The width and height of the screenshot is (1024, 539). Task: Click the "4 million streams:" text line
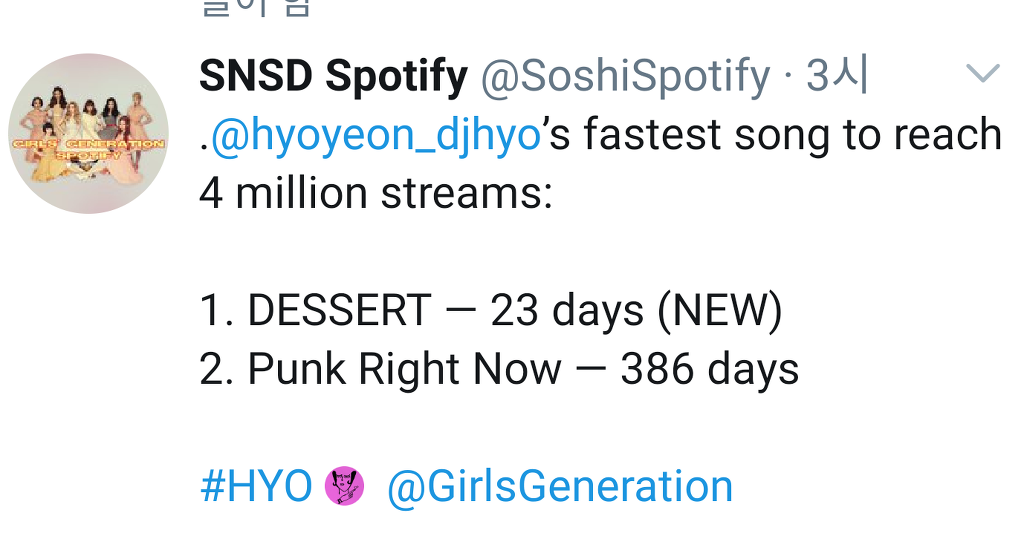tap(376, 191)
